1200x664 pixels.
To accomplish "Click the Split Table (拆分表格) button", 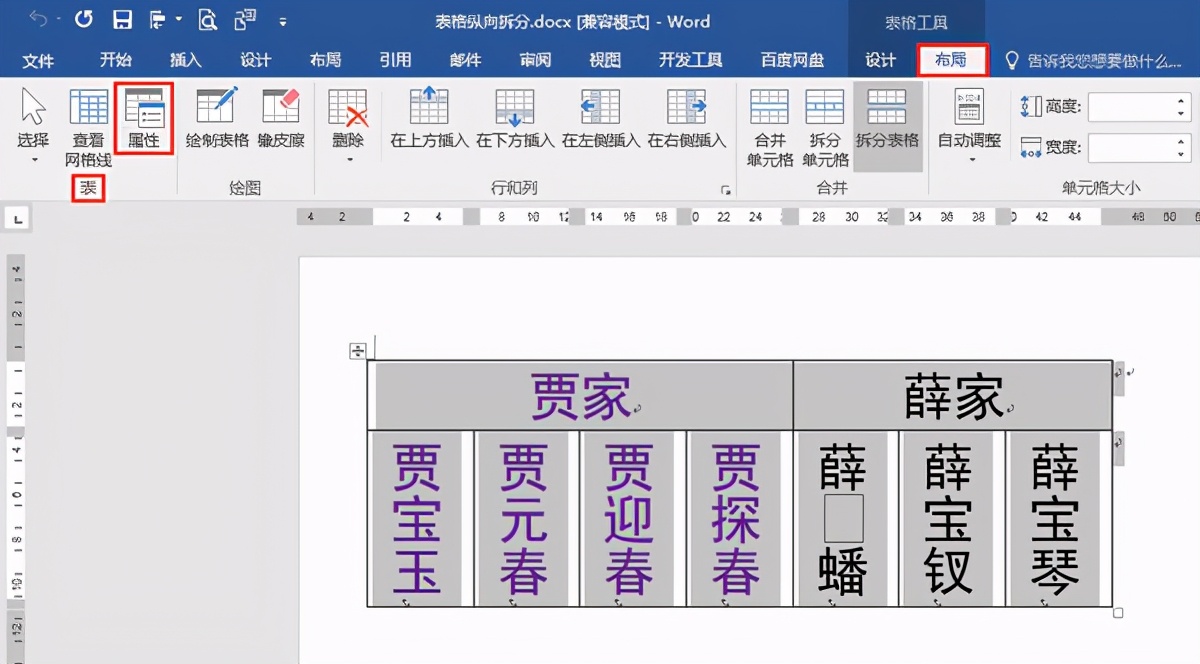I will click(887, 118).
